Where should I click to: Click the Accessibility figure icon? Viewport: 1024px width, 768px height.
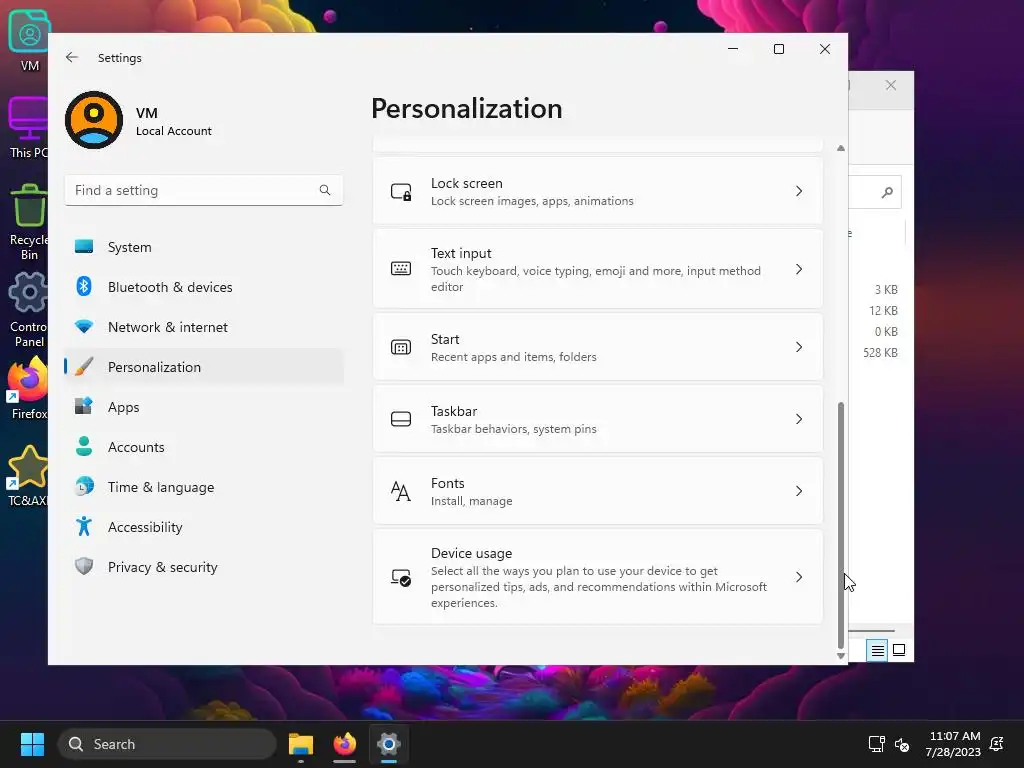pyautogui.click(x=84, y=526)
